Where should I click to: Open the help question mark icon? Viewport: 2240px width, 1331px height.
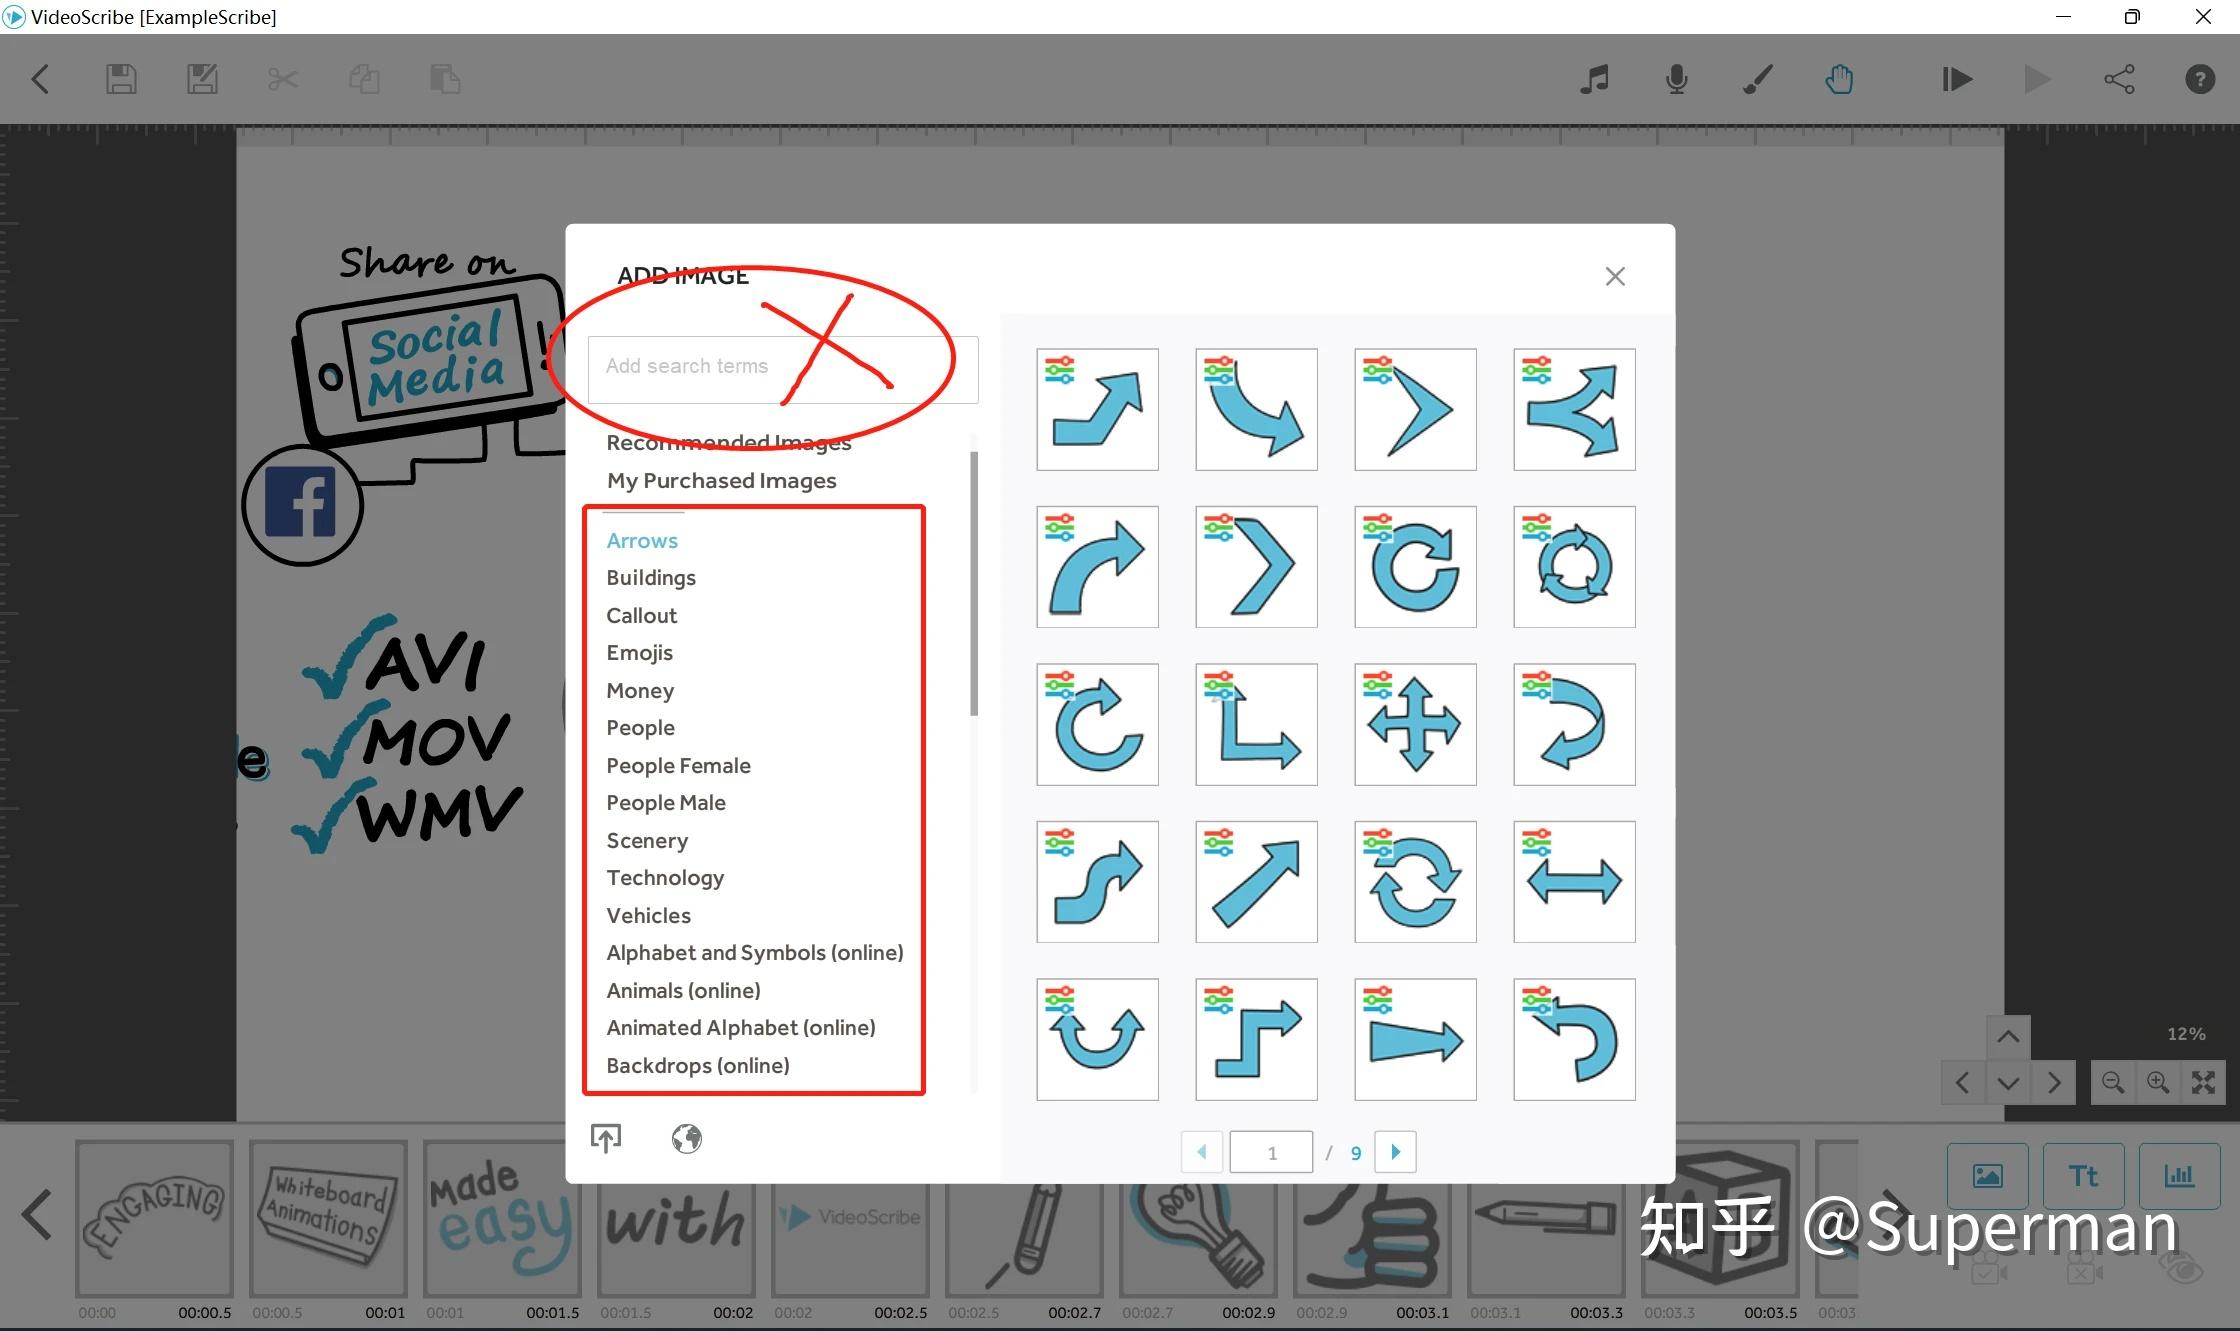2200,79
